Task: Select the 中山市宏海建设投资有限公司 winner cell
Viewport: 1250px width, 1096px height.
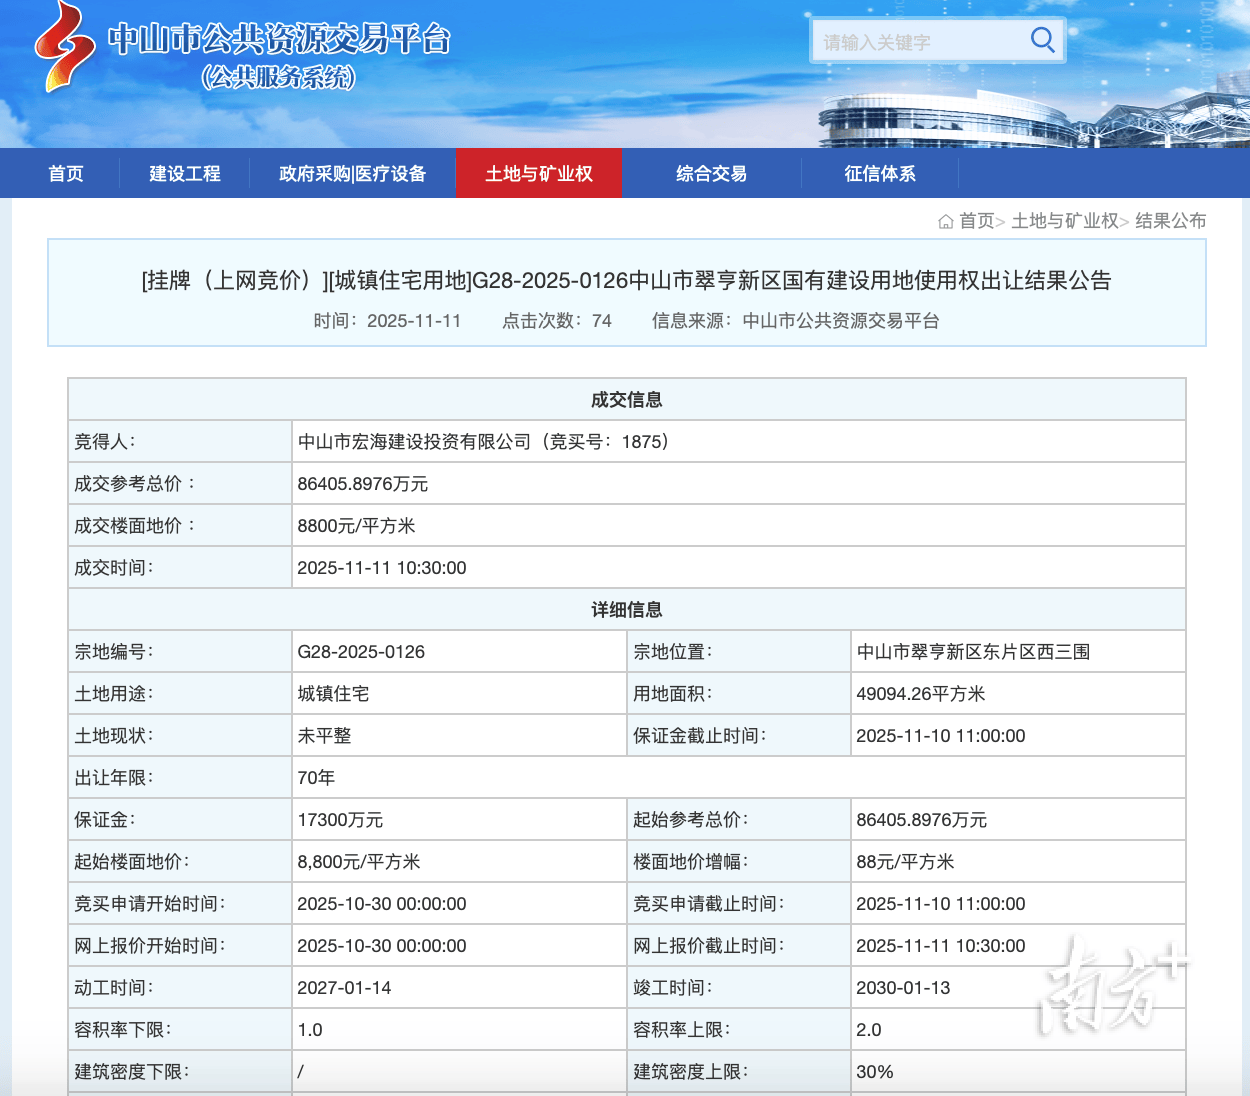Action: coord(483,442)
